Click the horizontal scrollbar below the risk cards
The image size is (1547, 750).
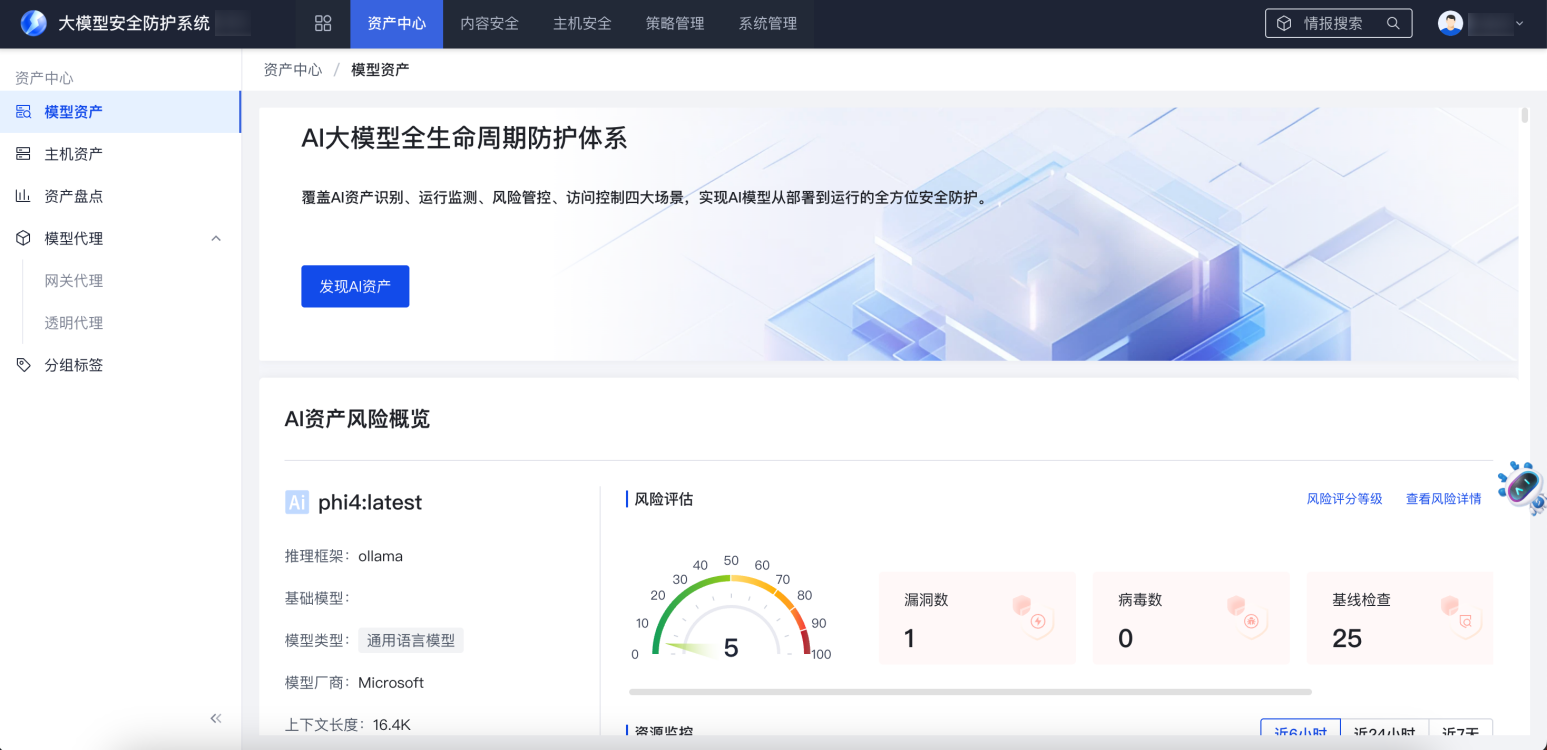point(970,691)
